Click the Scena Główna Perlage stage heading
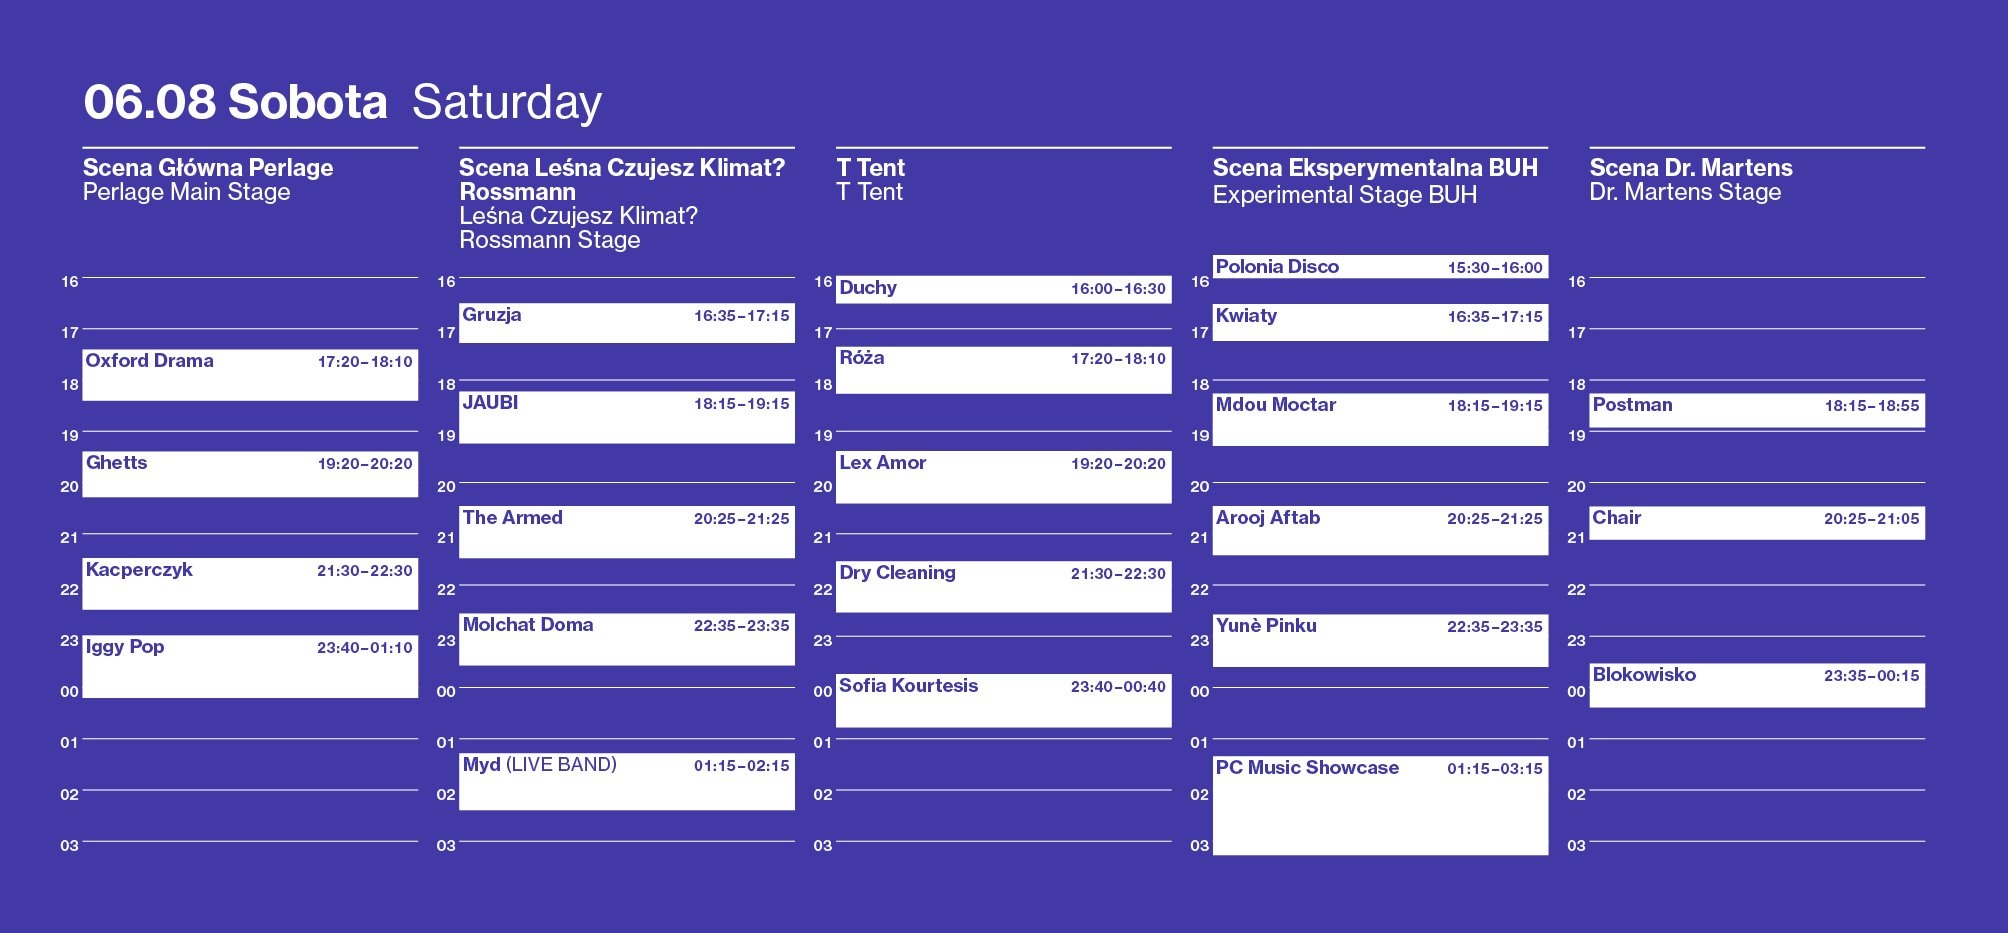The image size is (2008, 933). (208, 168)
